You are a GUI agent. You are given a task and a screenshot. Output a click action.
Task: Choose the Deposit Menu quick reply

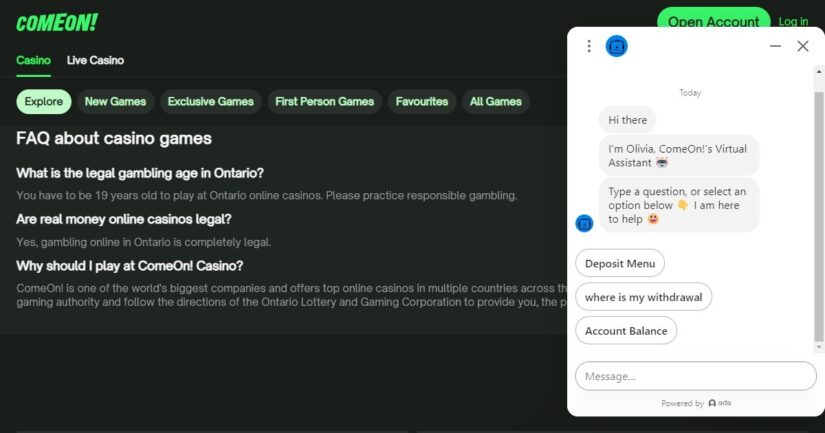pos(620,264)
